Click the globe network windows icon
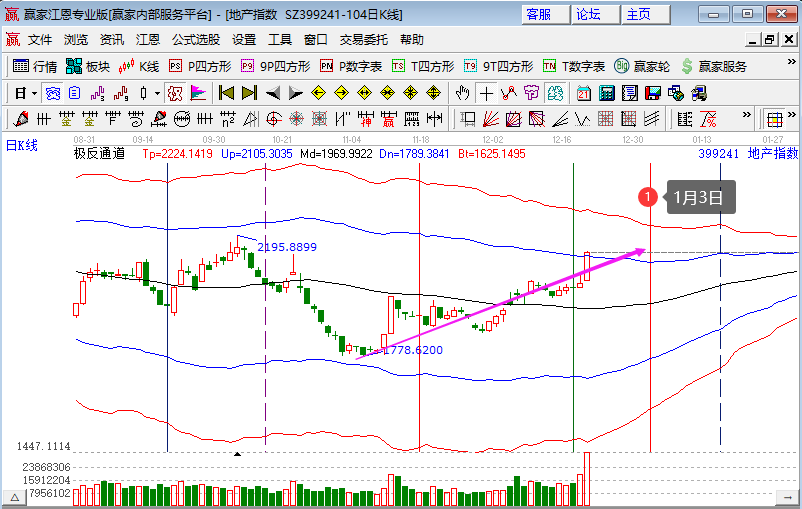Image resolution: width=802 pixels, height=509 pixels. pos(676,93)
